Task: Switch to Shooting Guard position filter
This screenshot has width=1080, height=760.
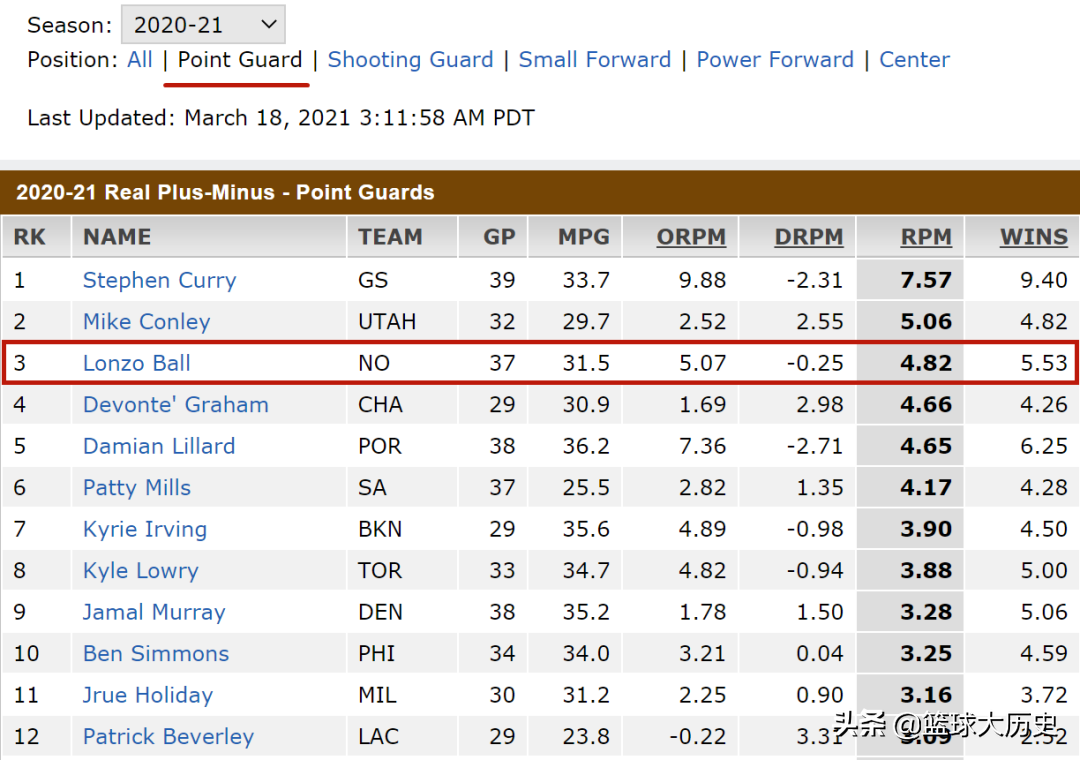Action: (410, 60)
